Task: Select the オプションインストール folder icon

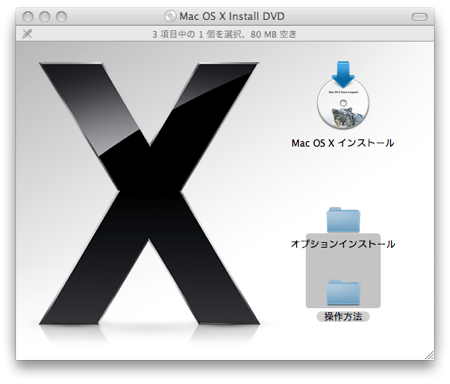Action: pos(343,220)
